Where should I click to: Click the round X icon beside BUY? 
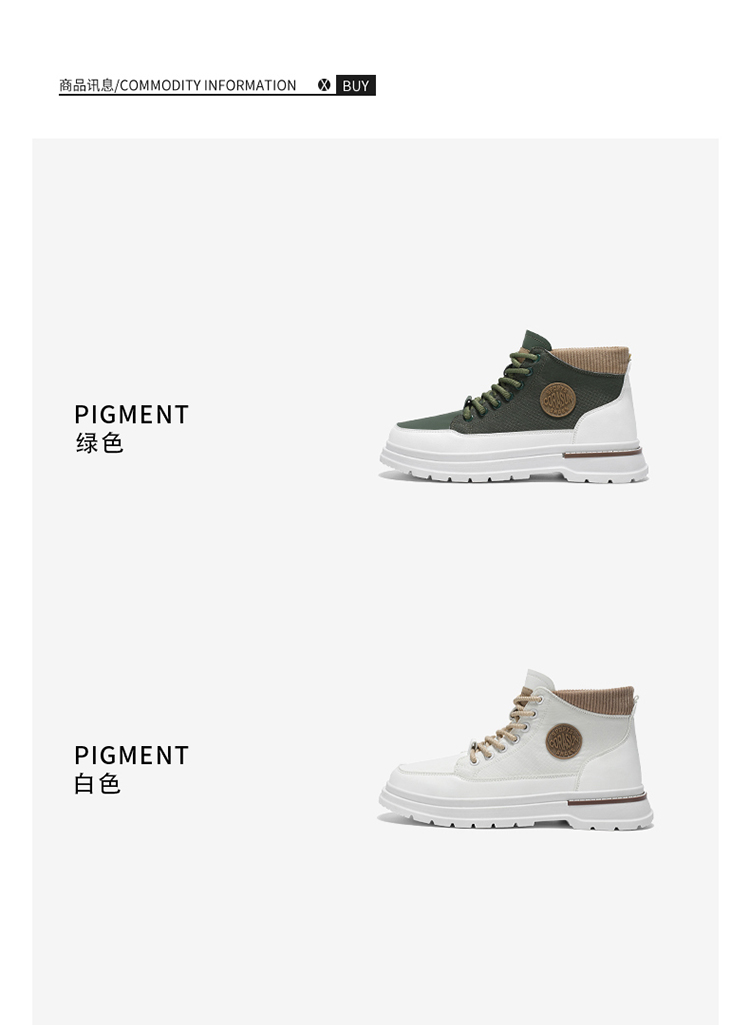pyautogui.click(x=324, y=85)
